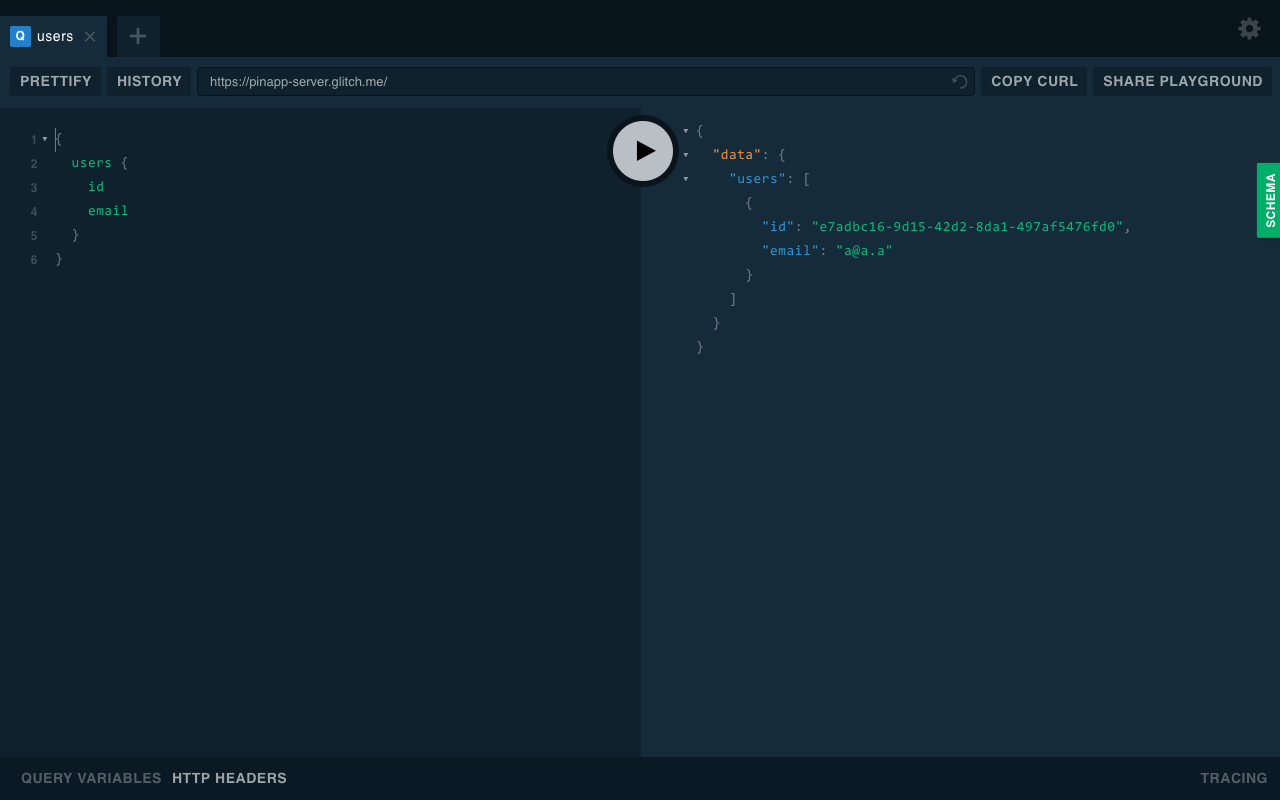Click the "users" key in the response
Screen dimensions: 1280x800
(x=757, y=179)
